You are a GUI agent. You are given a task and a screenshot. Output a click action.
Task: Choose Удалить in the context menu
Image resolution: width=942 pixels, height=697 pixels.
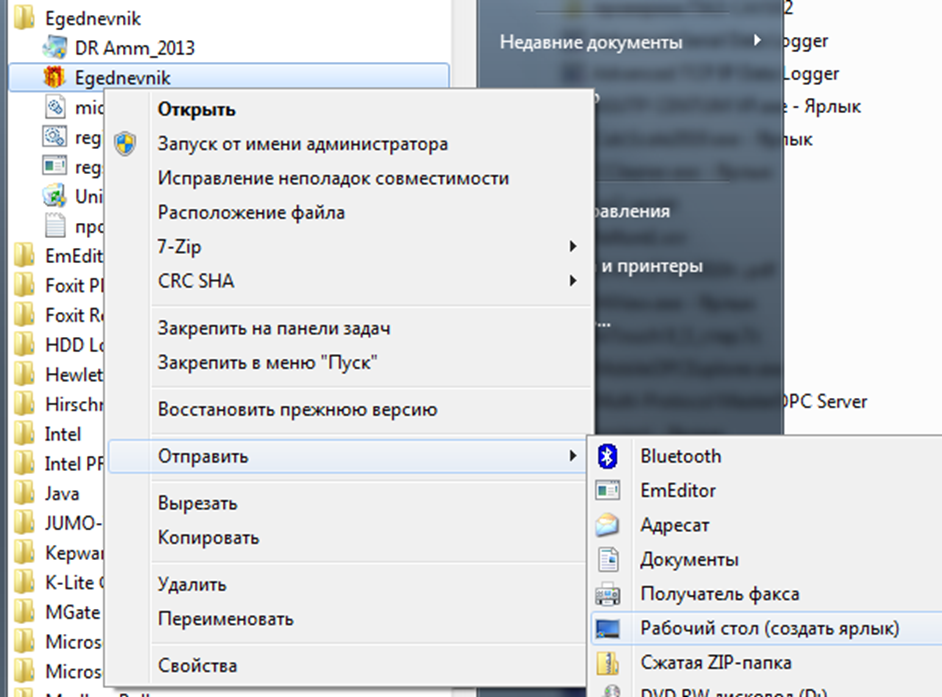point(192,585)
